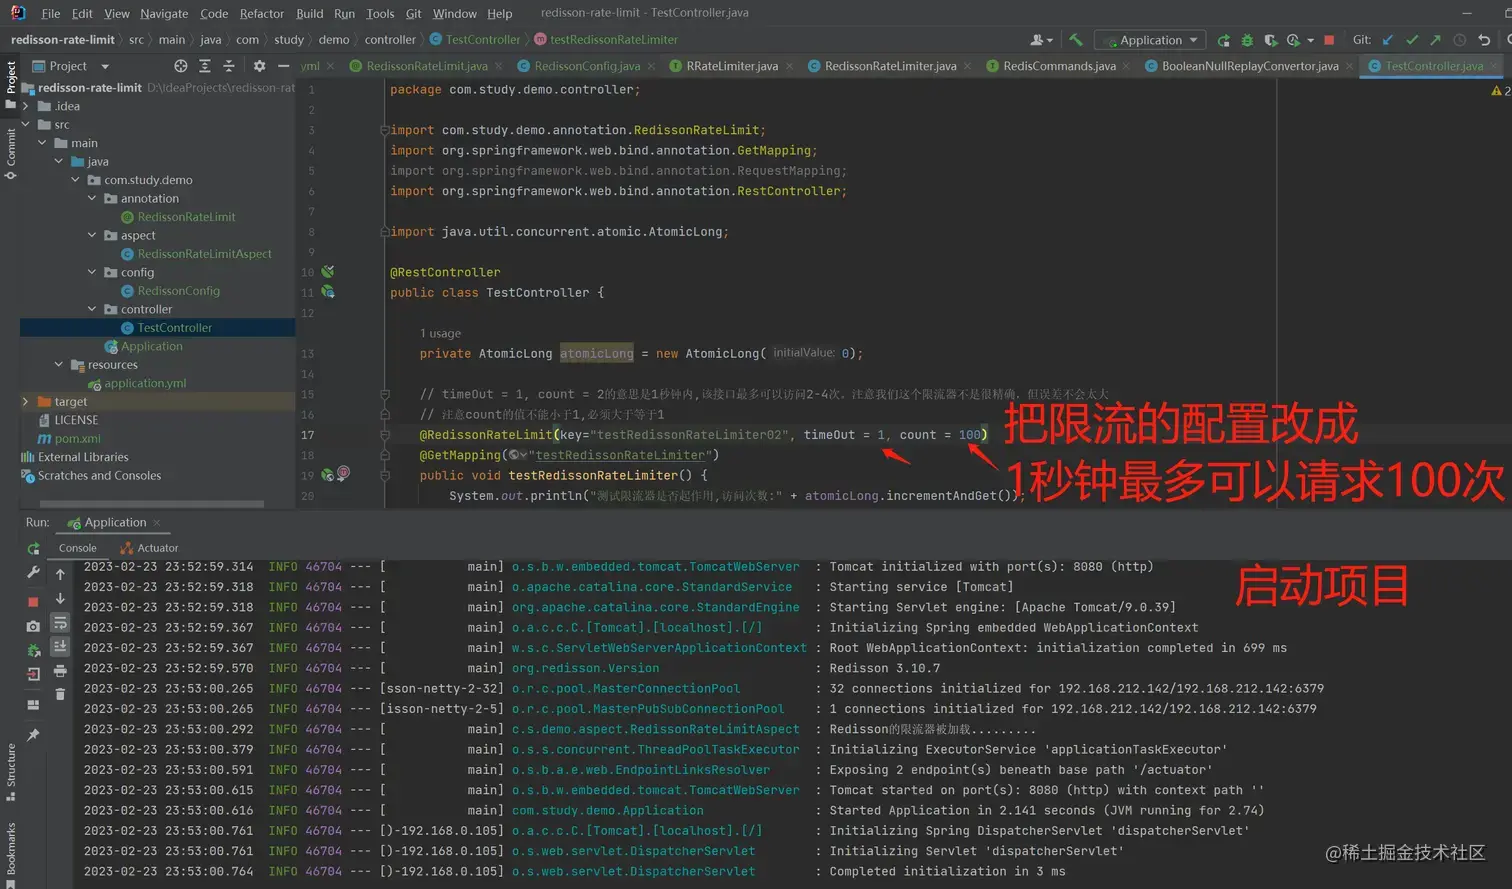Jump down the stack trace arrow
The width and height of the screenshot is (1512, 889).
[60, 598]
